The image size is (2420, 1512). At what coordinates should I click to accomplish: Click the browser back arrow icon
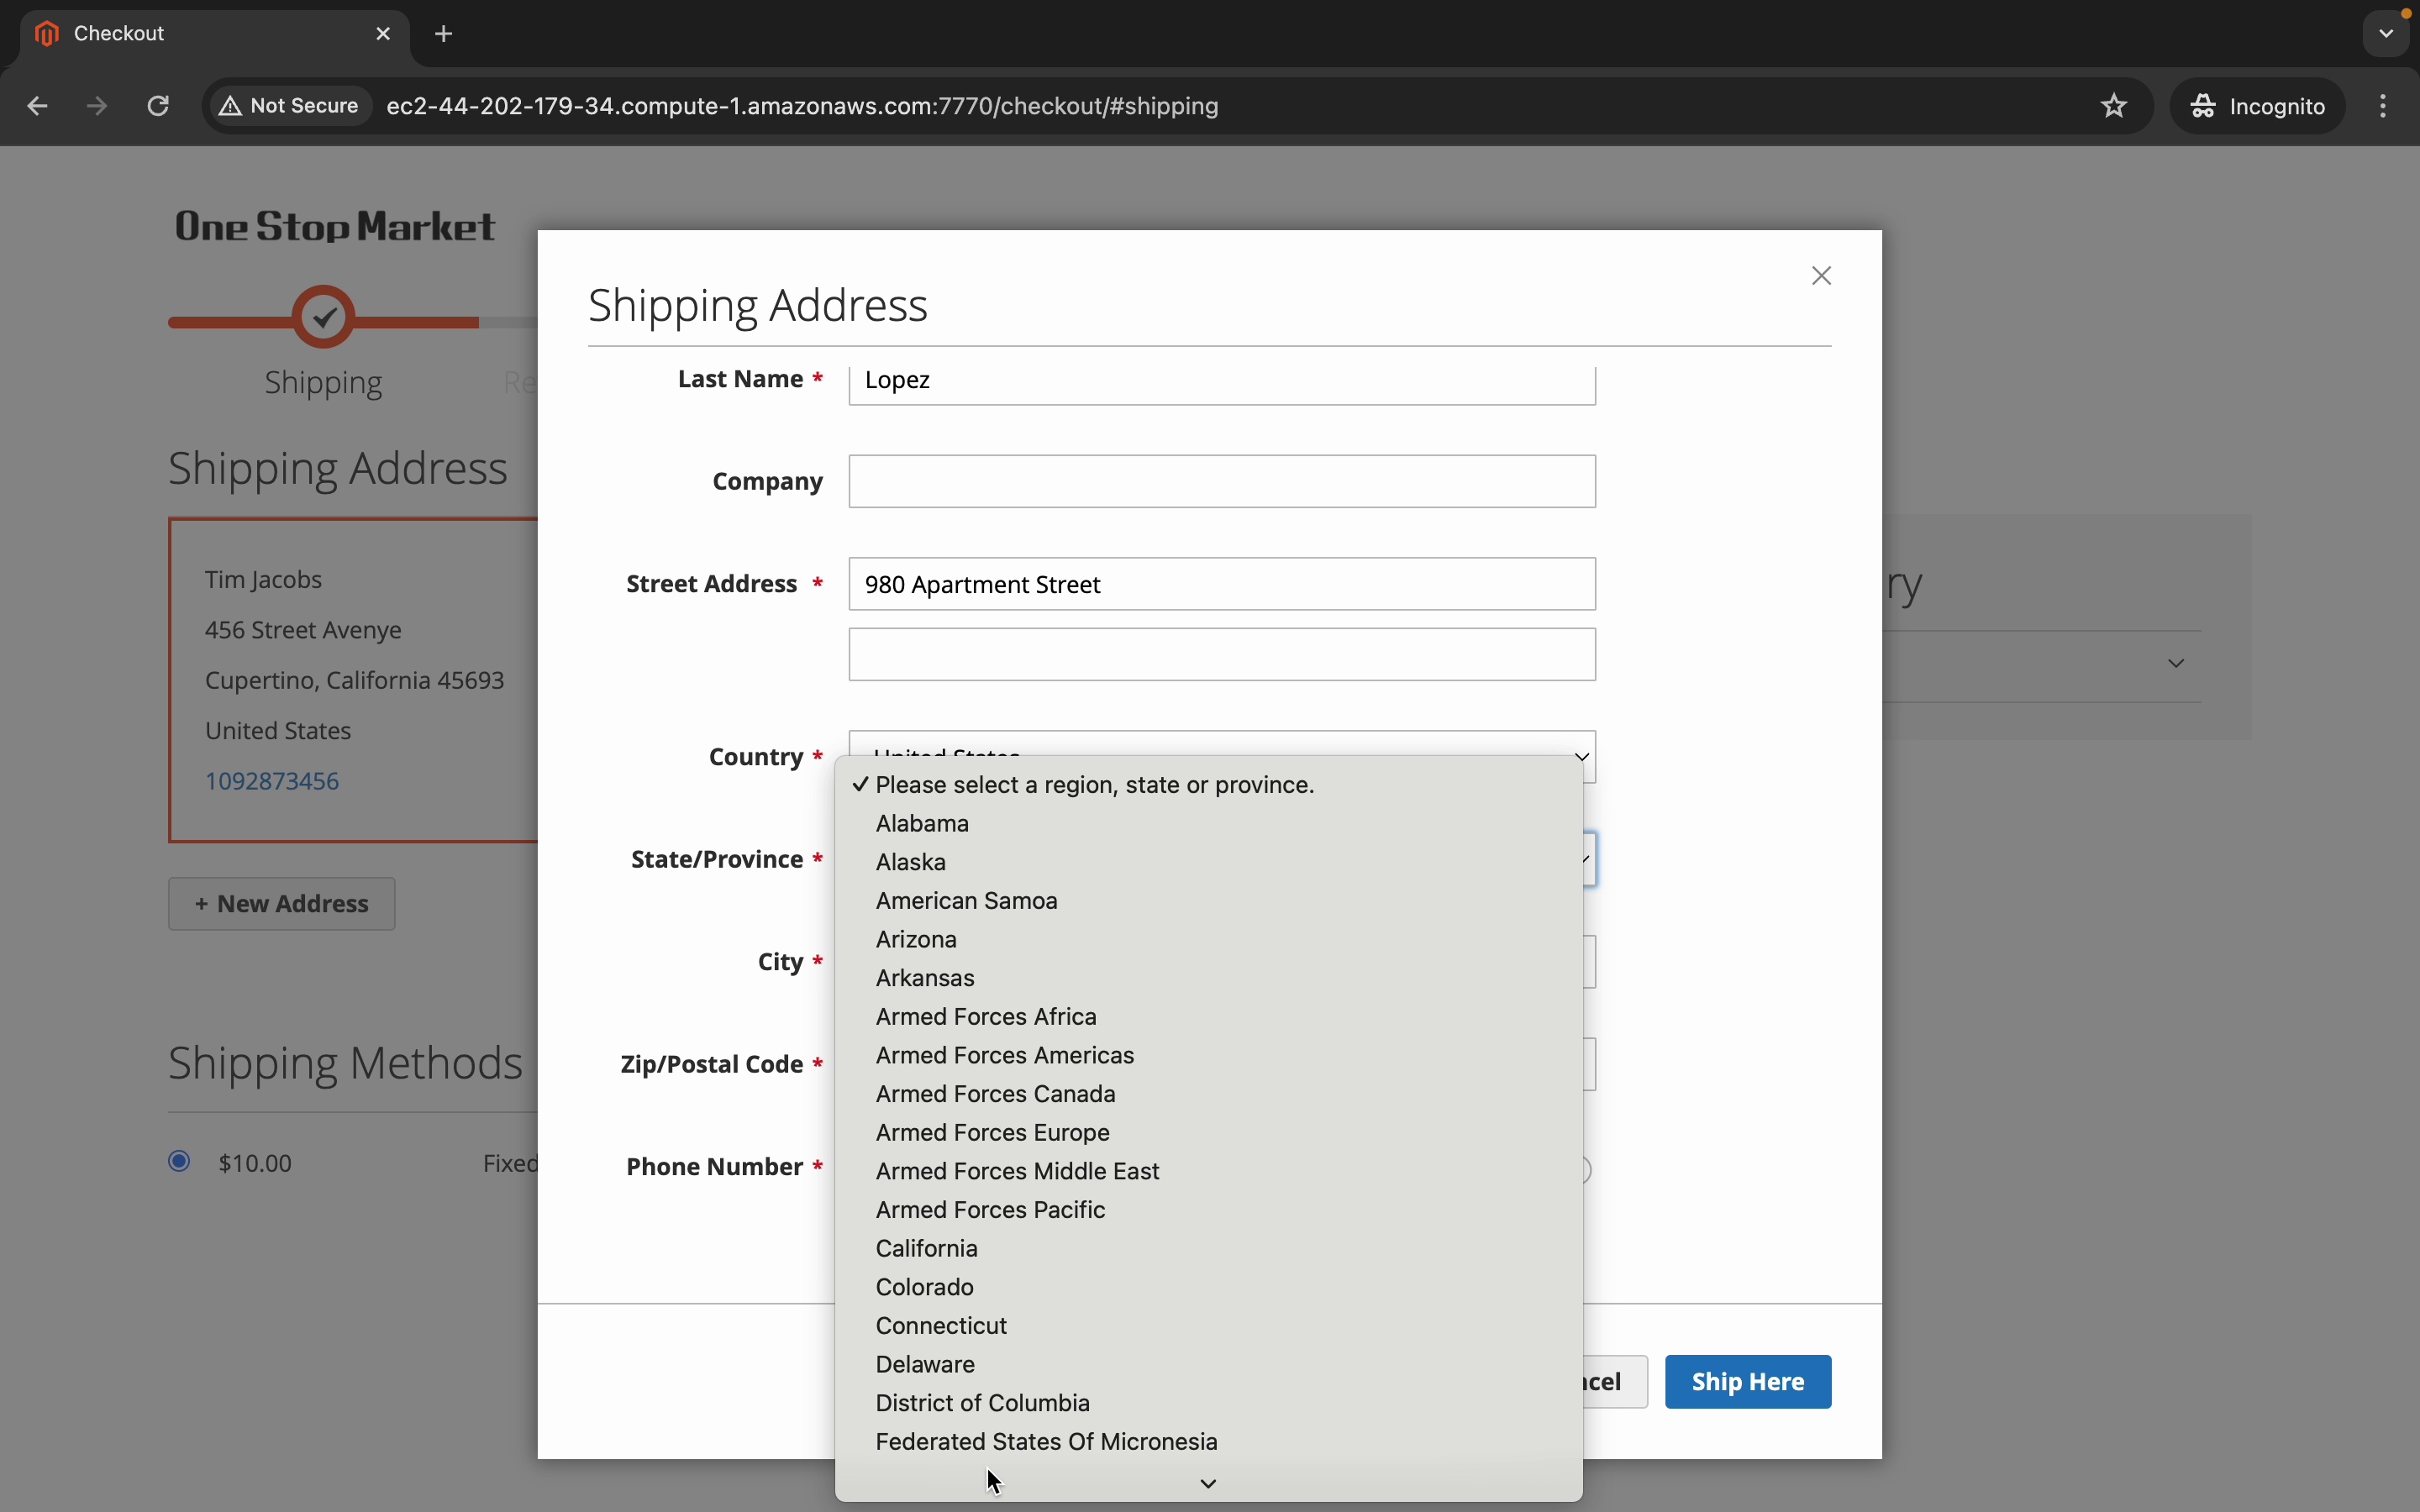37,106
